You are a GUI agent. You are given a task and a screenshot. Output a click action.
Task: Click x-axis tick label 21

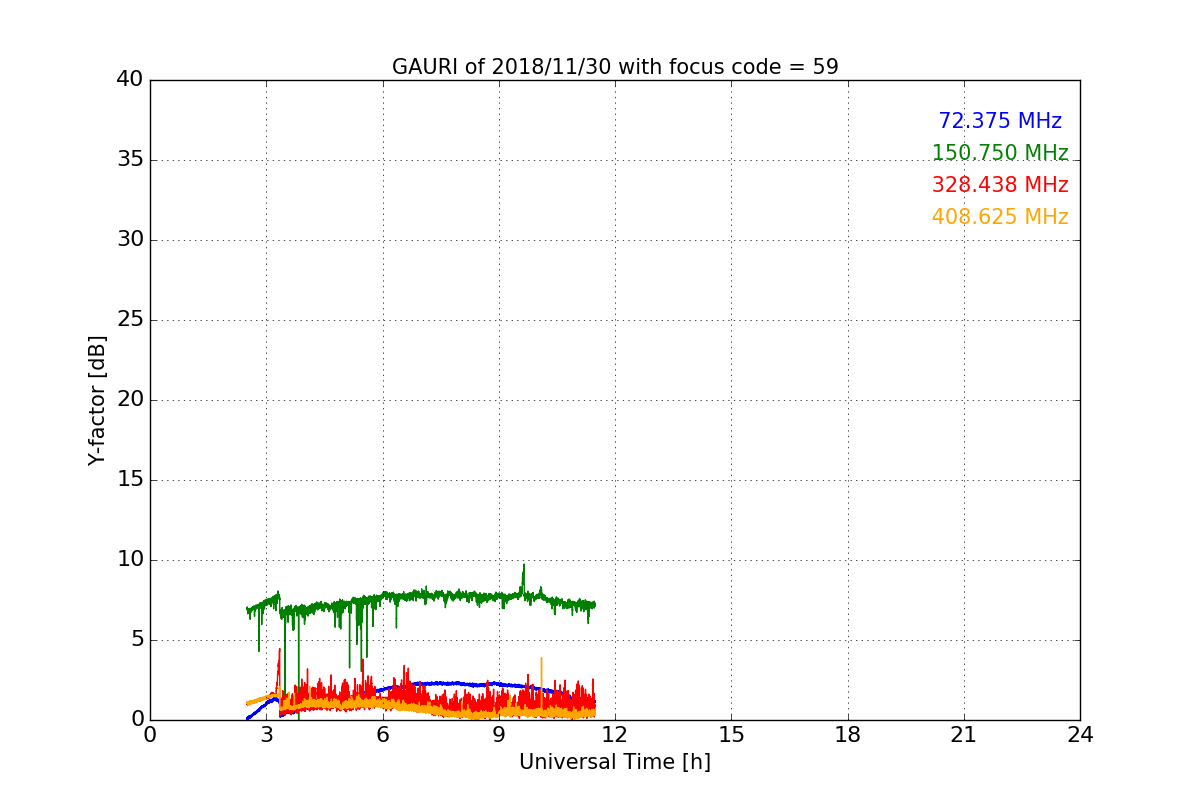click(964, 735)
